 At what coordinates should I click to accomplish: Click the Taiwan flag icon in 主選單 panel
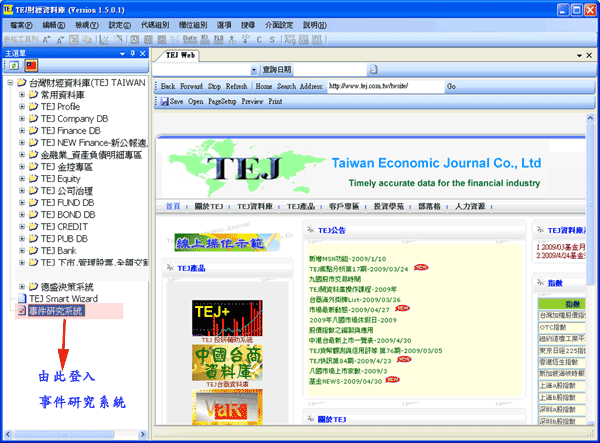tap(31, 65)
